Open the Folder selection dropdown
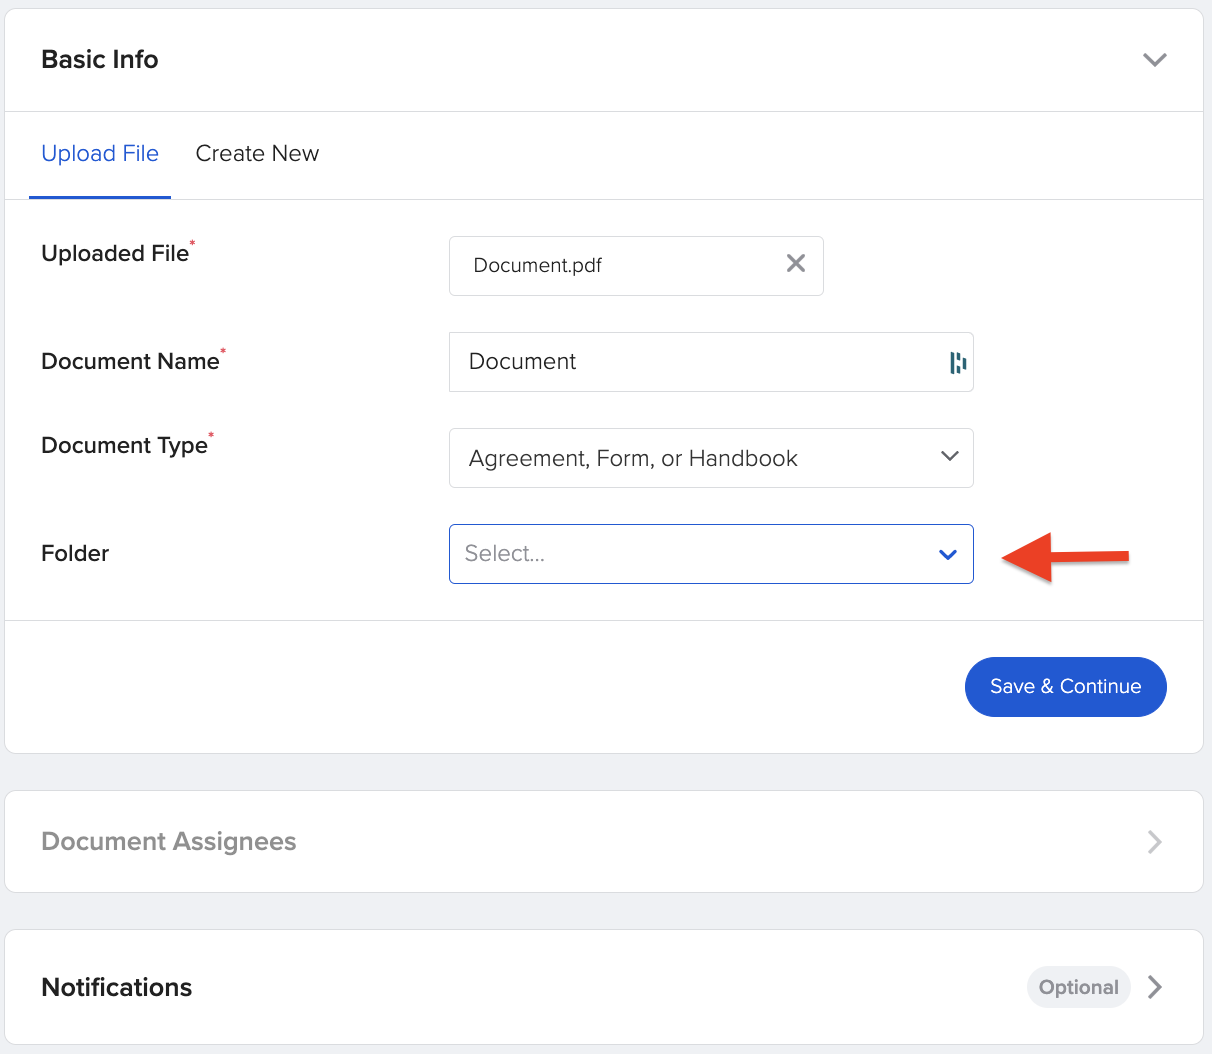Image resolution: width=1212 pixels, height=1054 pixels. tap(711, 553)
